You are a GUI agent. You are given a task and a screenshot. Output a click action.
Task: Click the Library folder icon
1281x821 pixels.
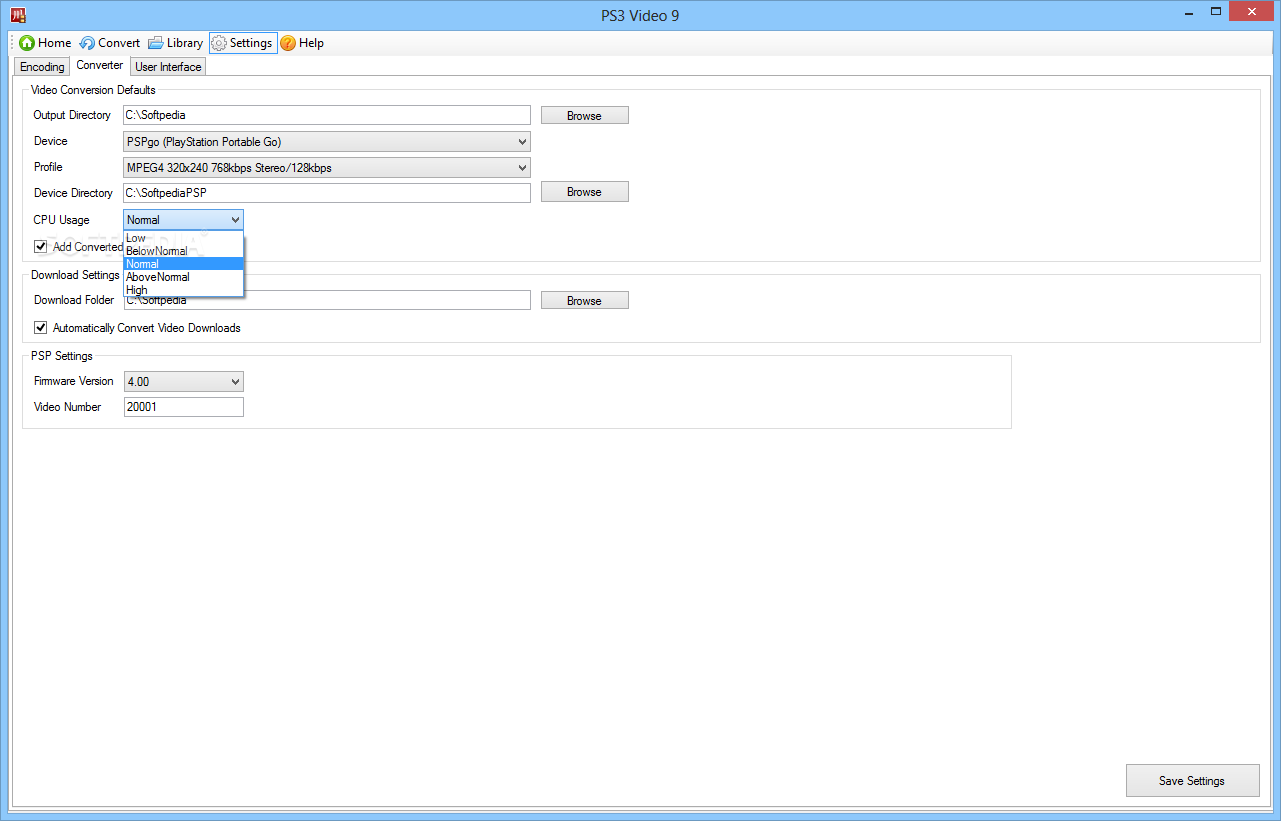[156, 43]
